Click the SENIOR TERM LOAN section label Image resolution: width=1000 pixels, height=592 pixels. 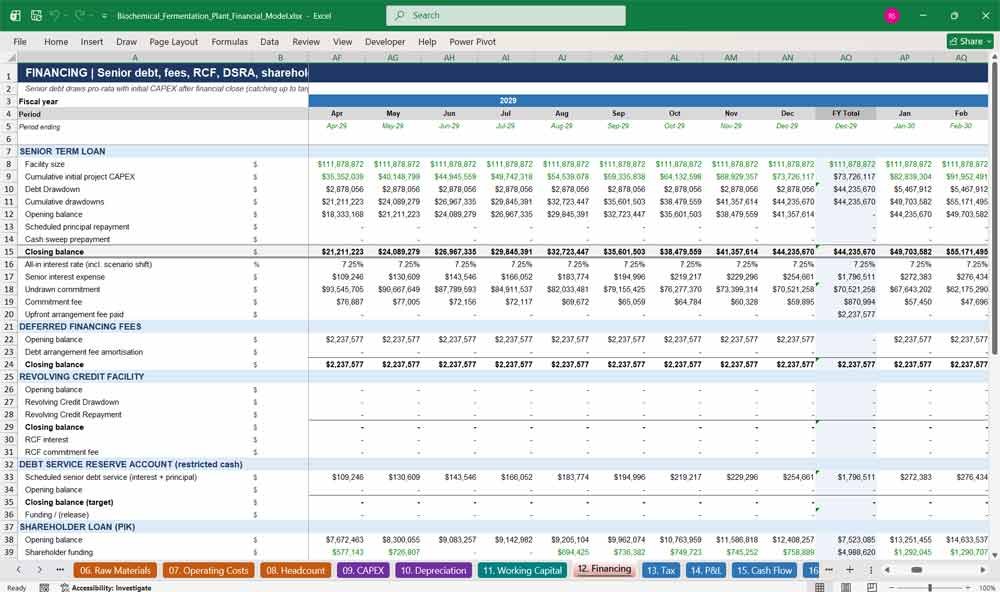[x=62, y=152]
